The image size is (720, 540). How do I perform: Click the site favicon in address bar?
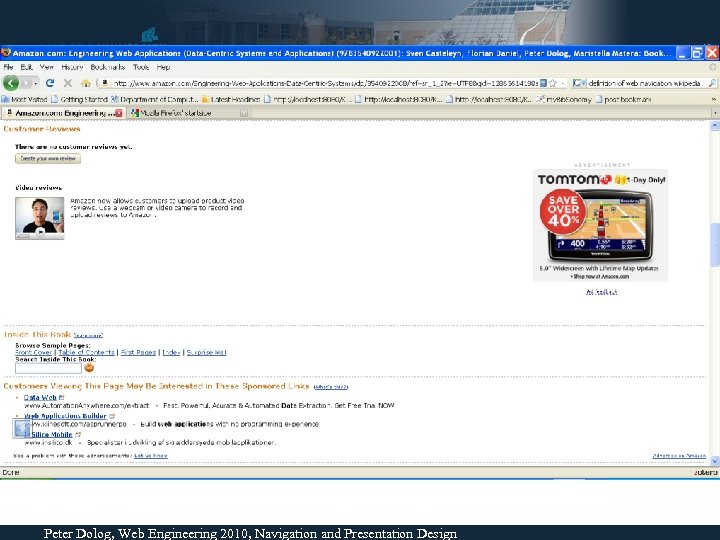[x=105, y=83]
